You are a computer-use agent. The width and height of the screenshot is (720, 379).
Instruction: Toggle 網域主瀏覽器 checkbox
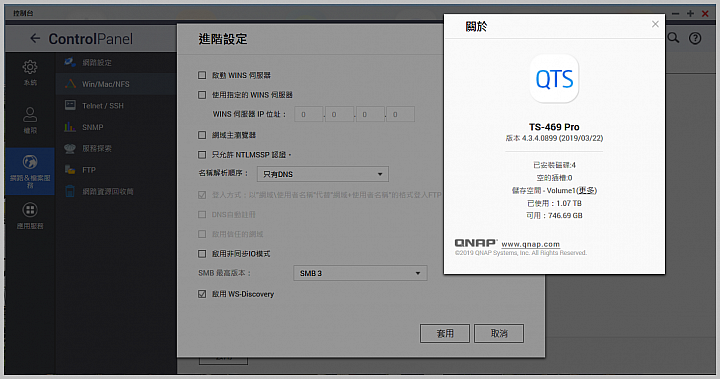coord(202,135)
